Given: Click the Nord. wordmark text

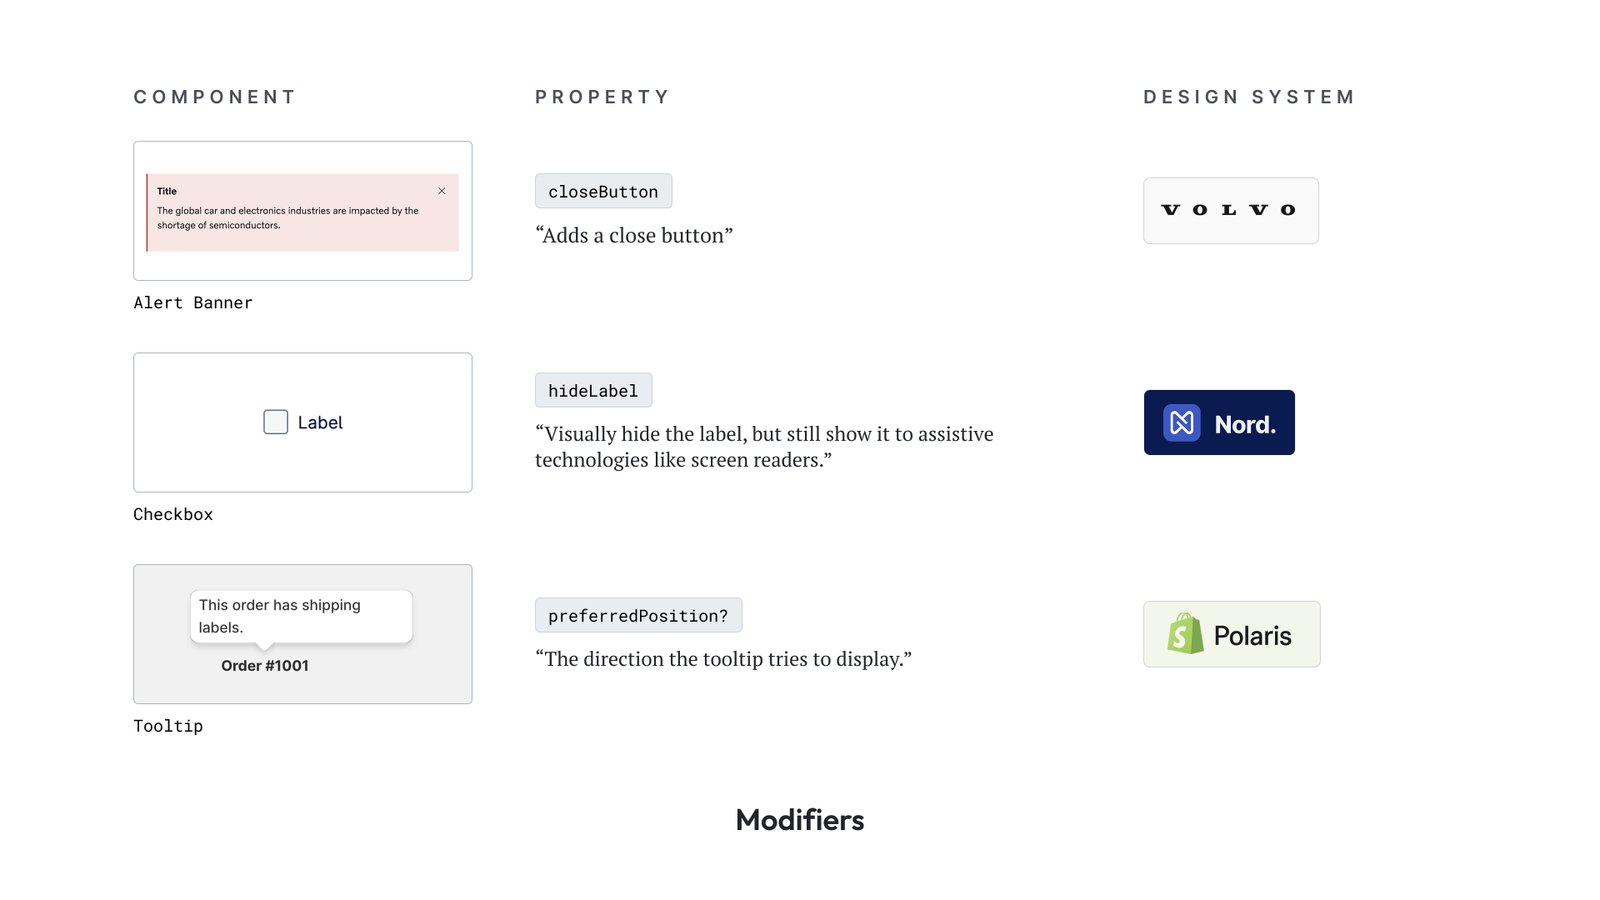Looking at the screenshot, I should (x=1245, y=425).
